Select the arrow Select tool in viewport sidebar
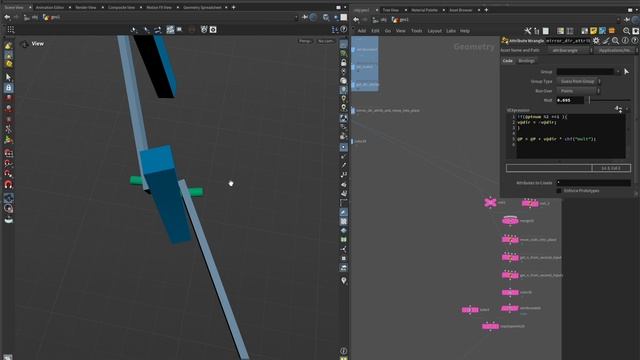 [9, 77]
